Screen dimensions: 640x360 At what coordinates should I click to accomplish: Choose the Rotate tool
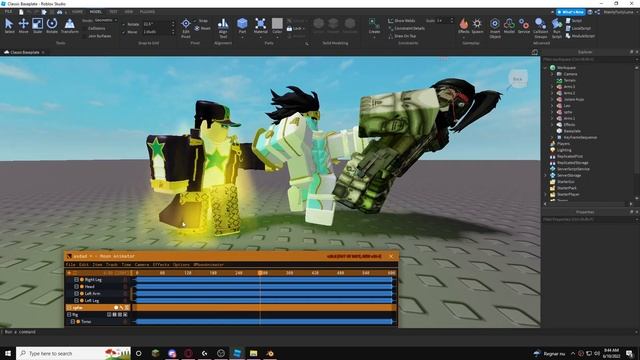point(52,26)
